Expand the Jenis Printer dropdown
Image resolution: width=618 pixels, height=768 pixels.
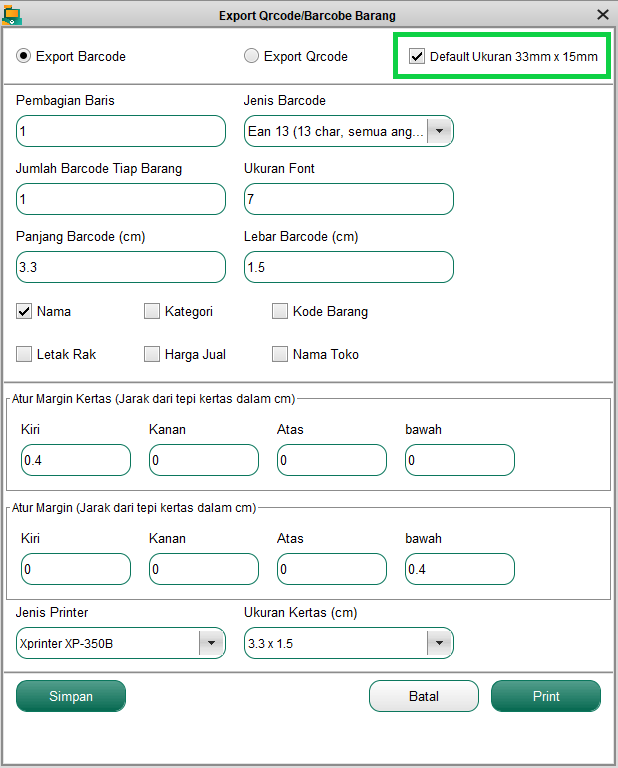point(211,643)
